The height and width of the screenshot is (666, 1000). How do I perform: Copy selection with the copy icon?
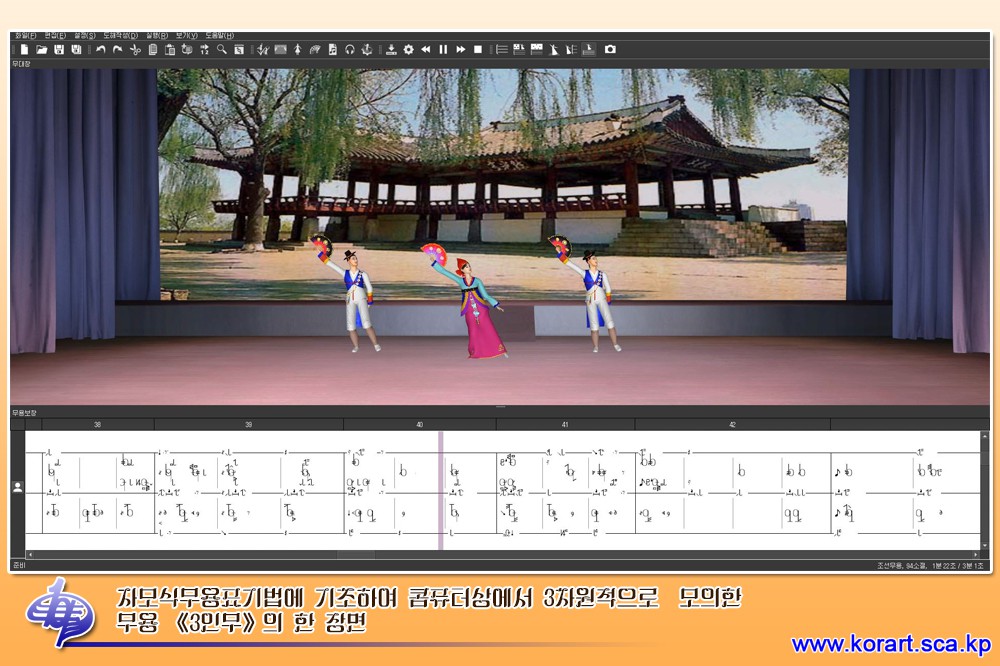coord(152,49)
